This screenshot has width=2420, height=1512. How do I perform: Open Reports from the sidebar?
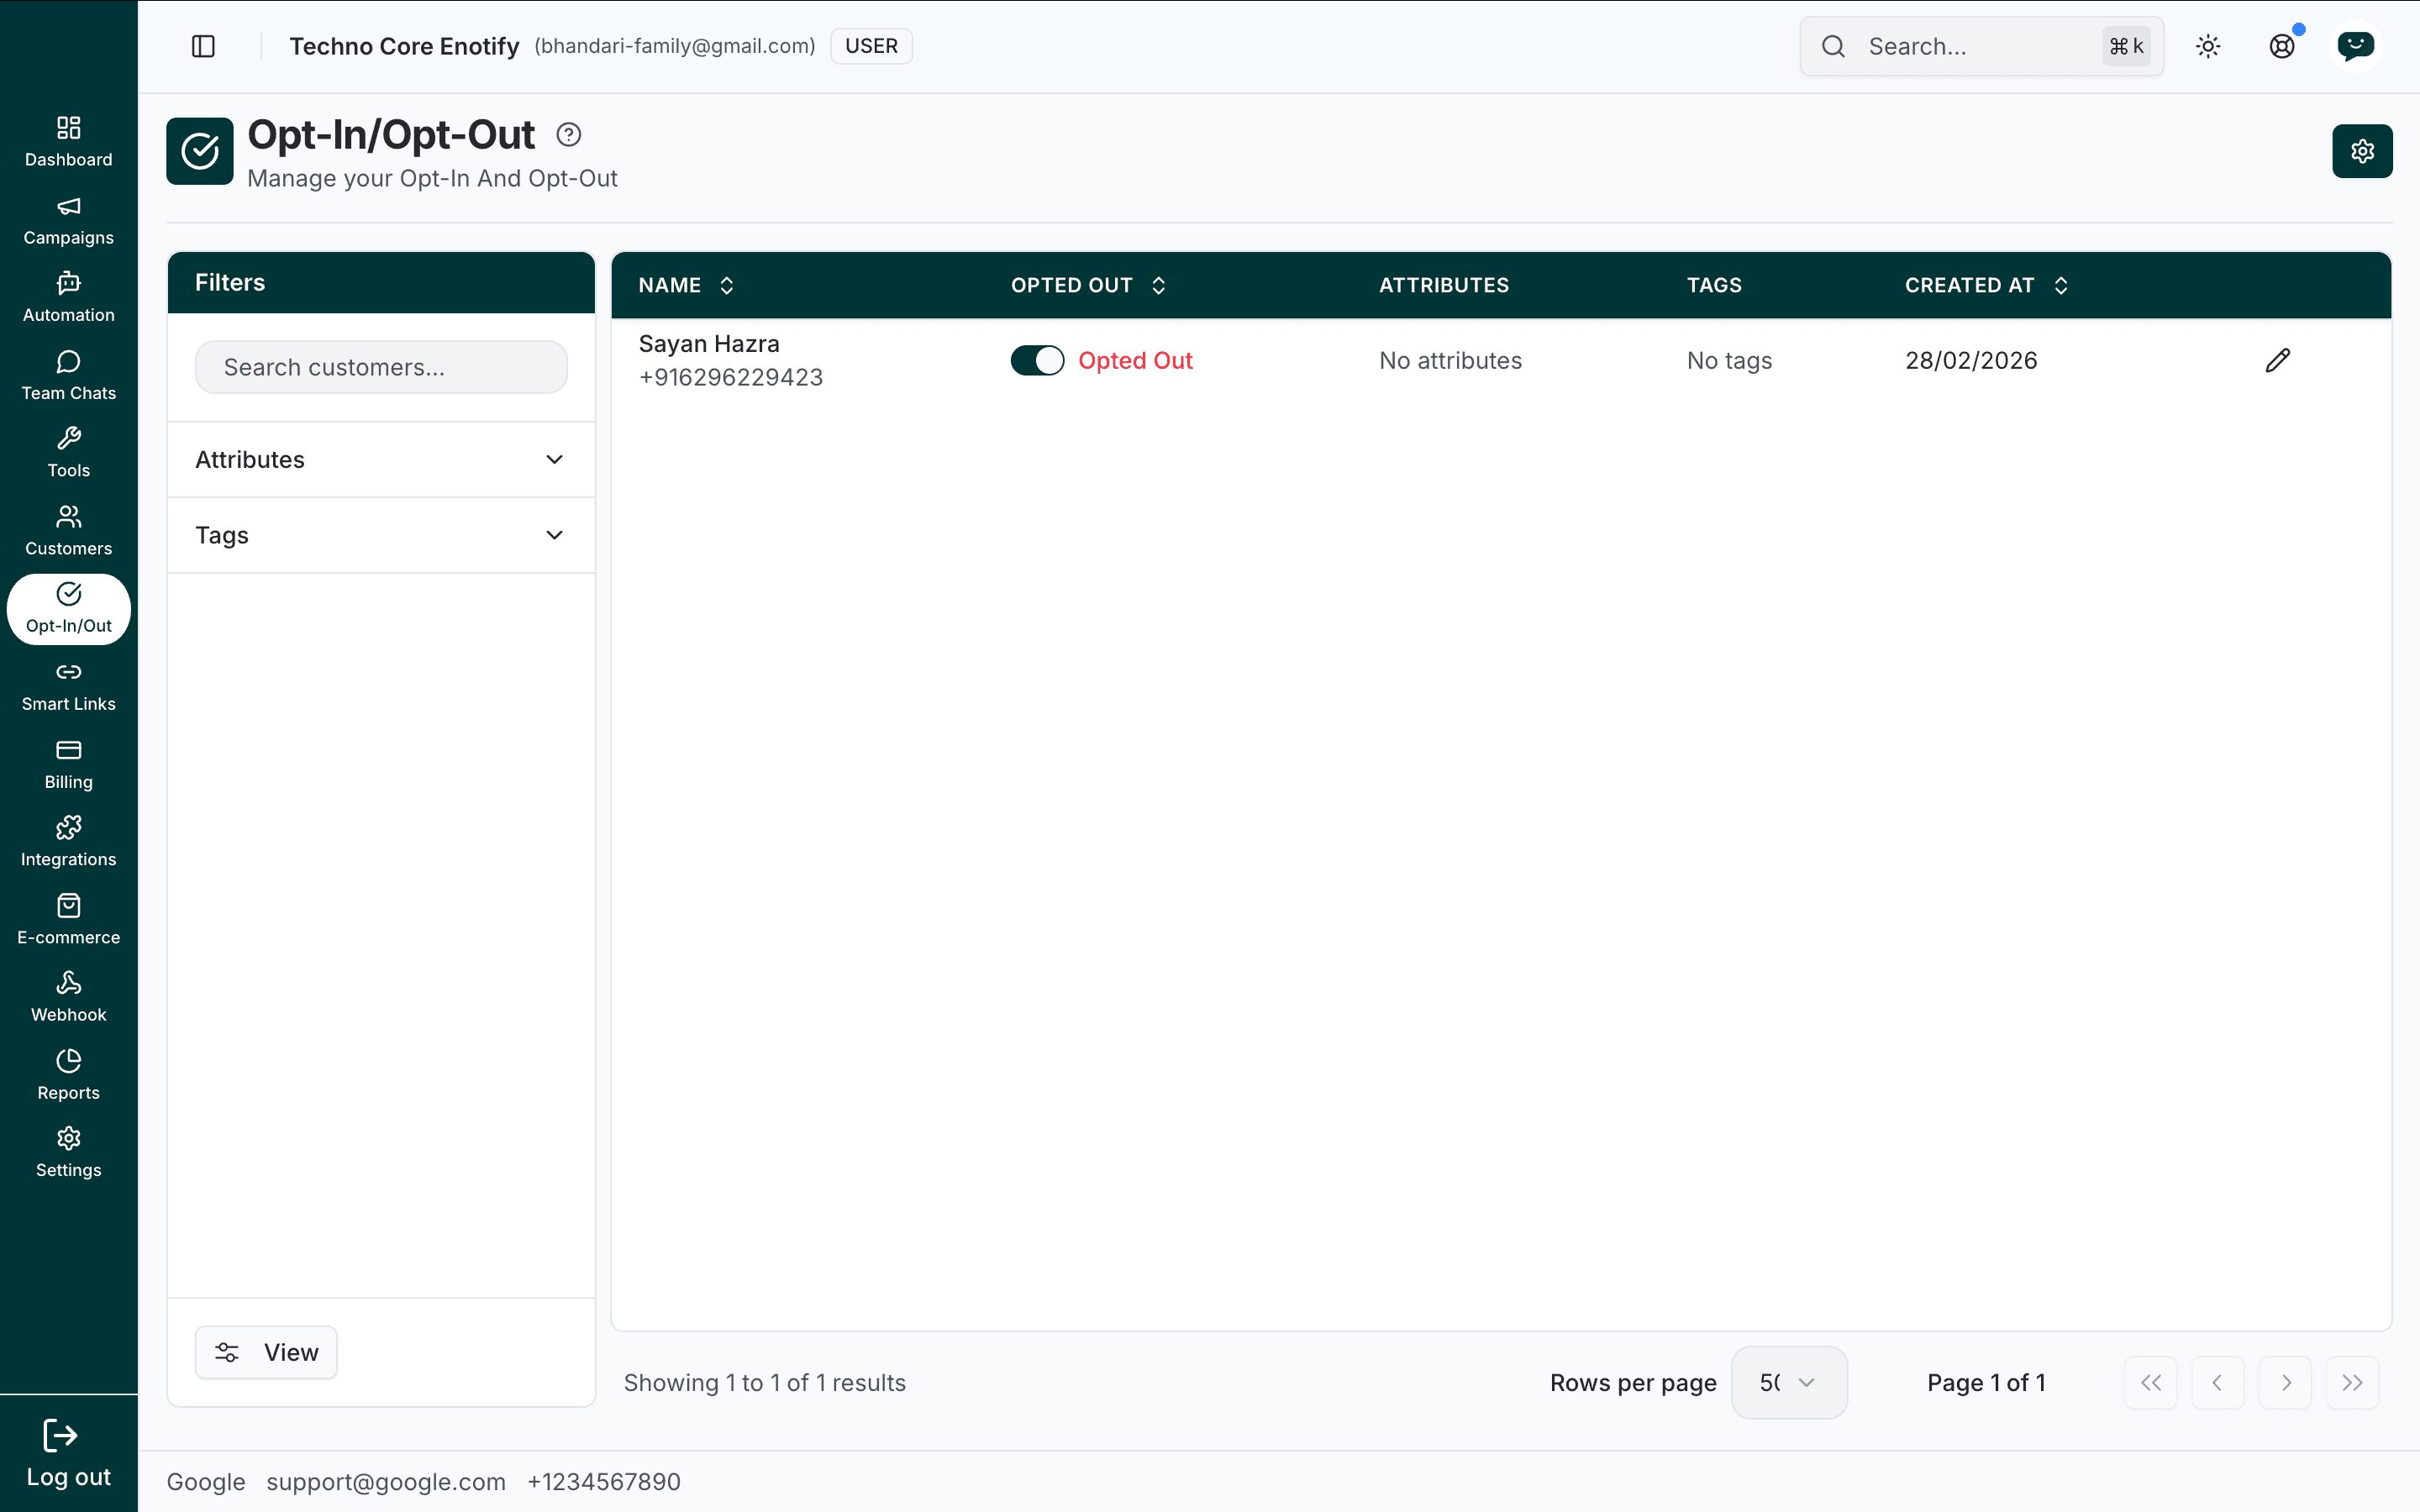tap(68, 1076)
